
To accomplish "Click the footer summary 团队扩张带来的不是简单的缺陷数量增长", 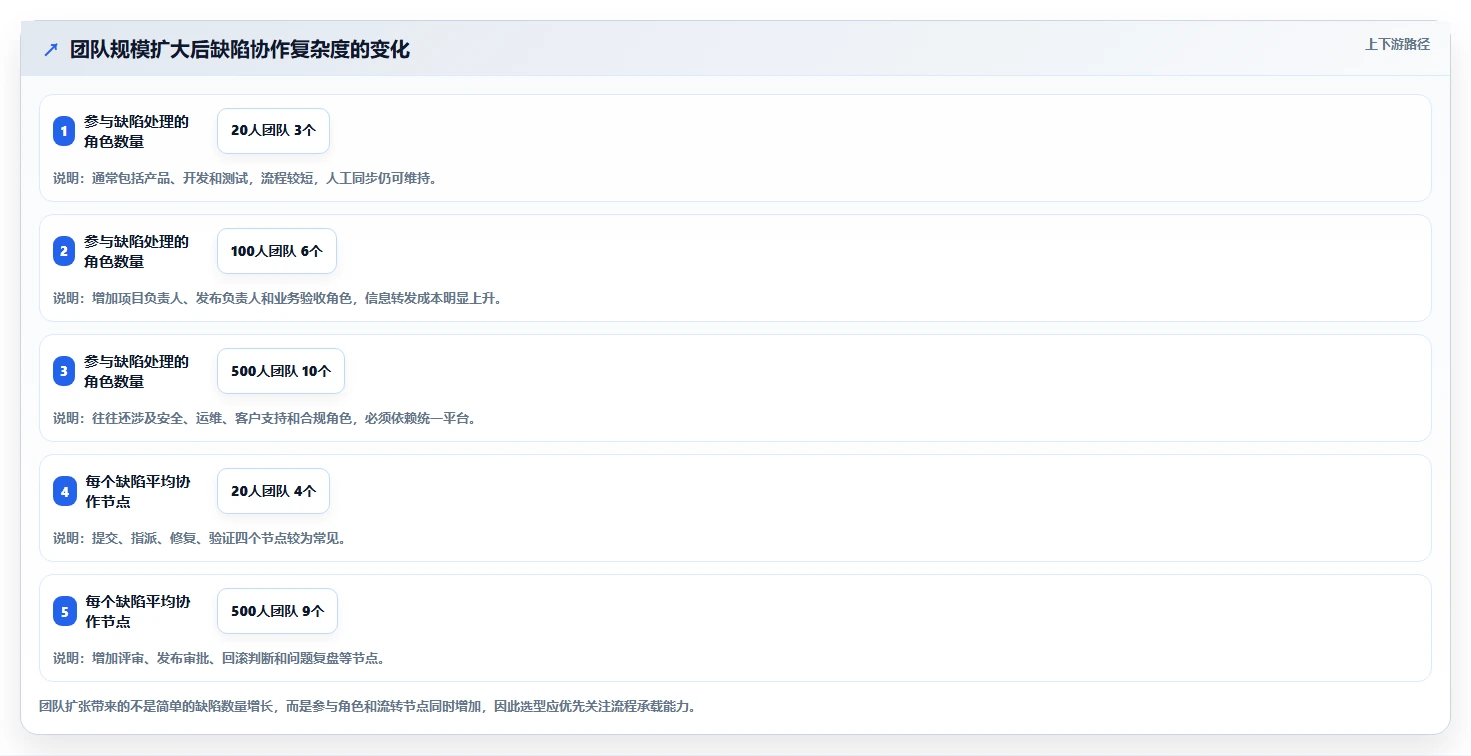I will 367,706.
